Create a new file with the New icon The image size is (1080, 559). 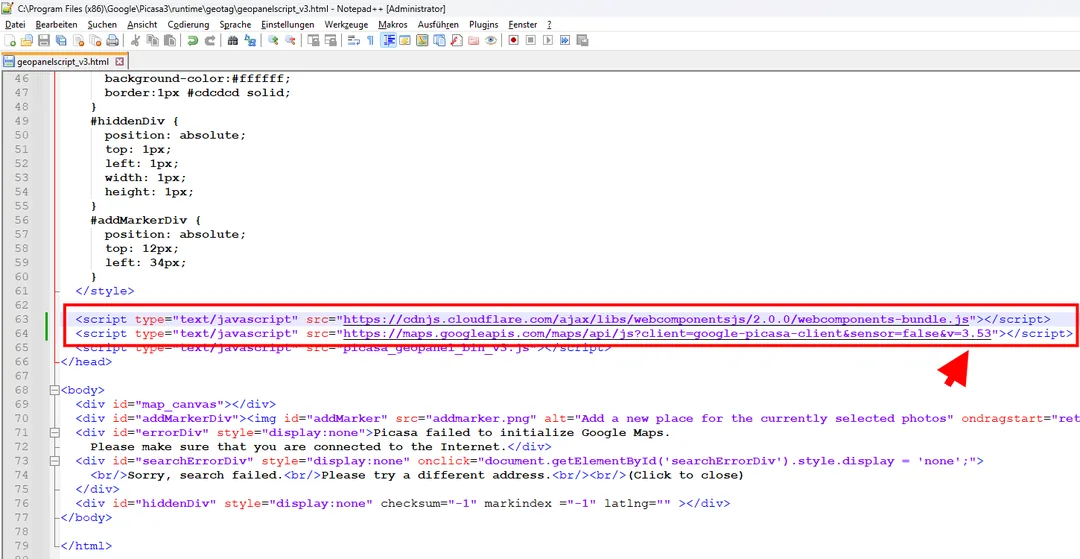(x=10, y=41)
